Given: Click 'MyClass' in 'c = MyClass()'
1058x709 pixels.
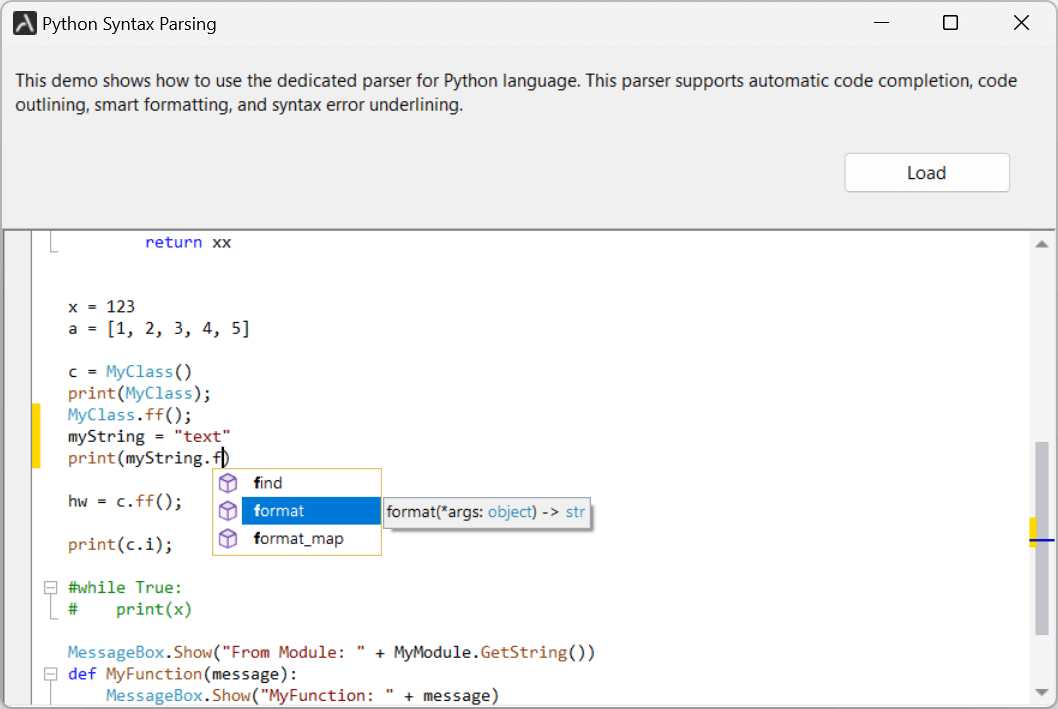Looking at the screenshot, I should (140, 372).
